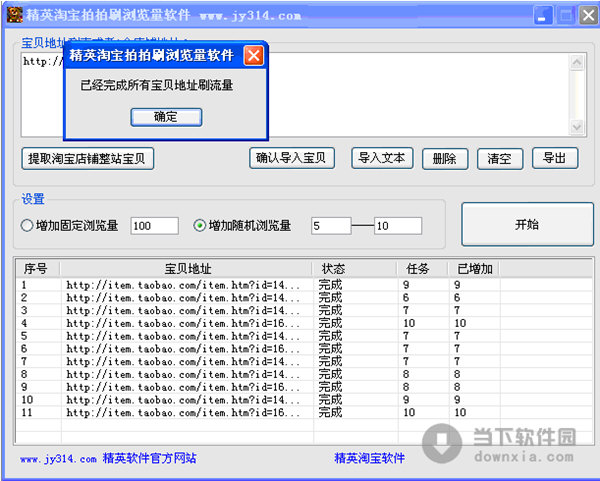The image size is (600, 481).
Task: Click the 任务 column header
Action: coord(423,269)
